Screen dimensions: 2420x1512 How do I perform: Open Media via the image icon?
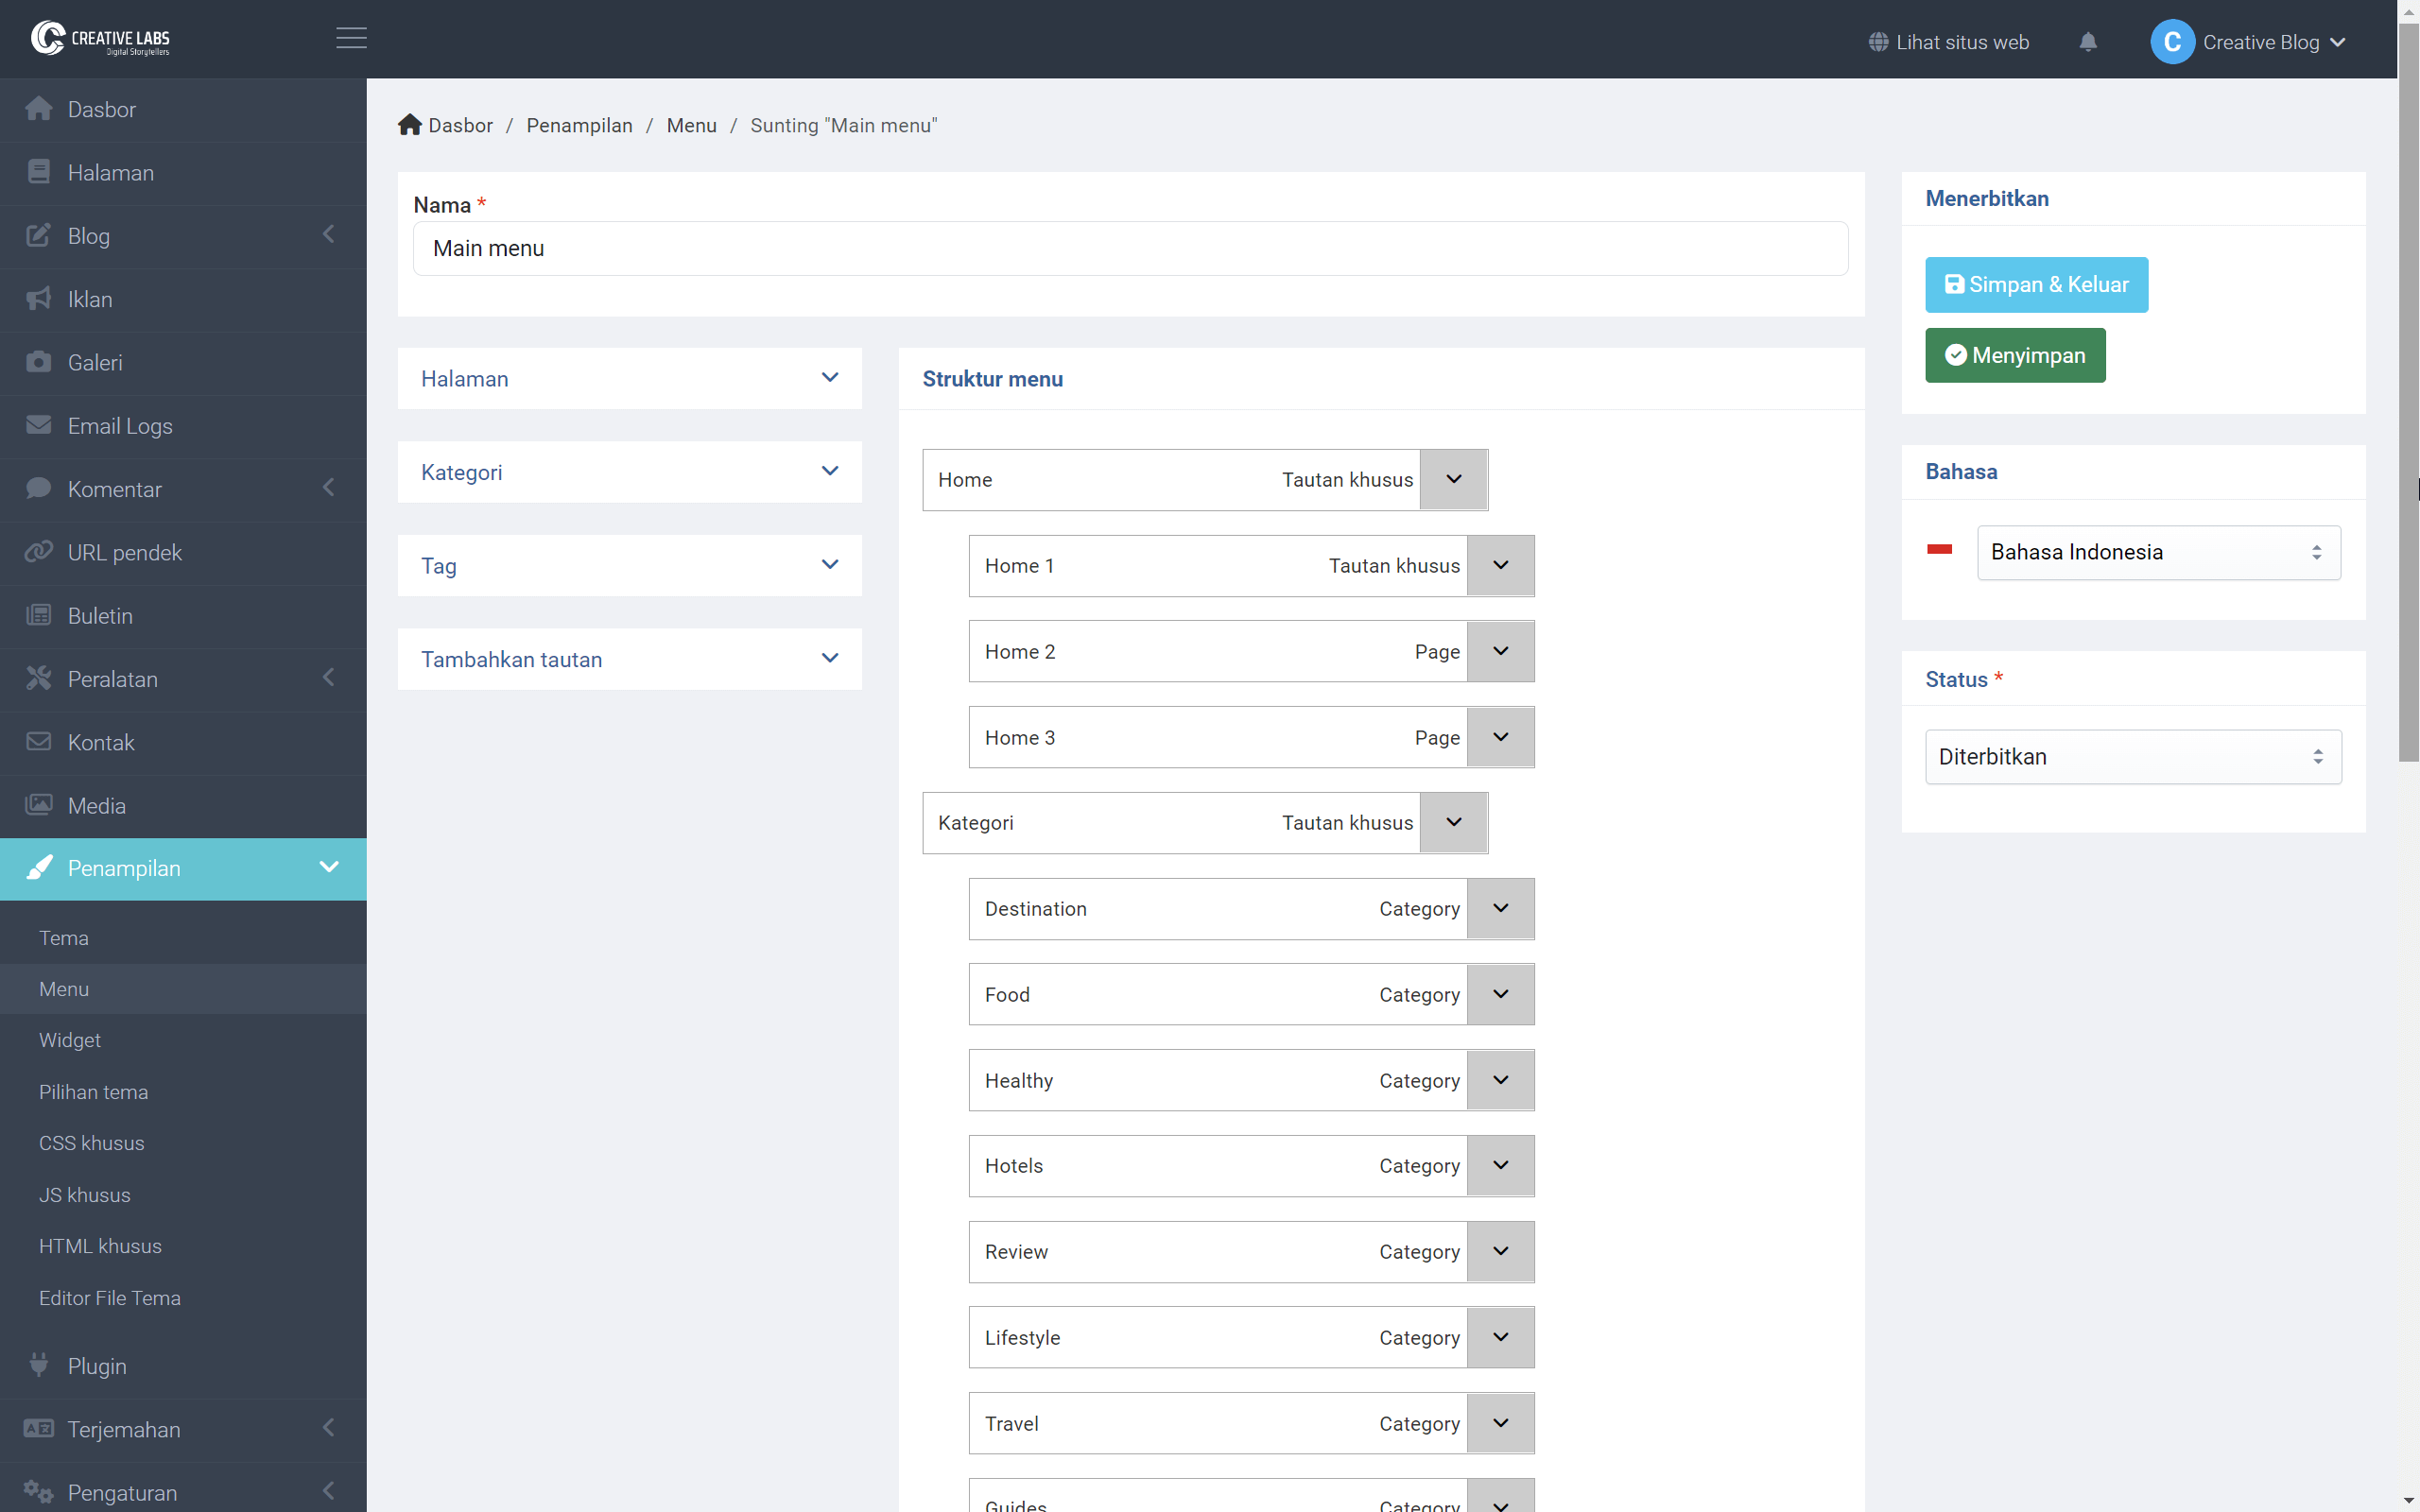click(x=39, y=805)
